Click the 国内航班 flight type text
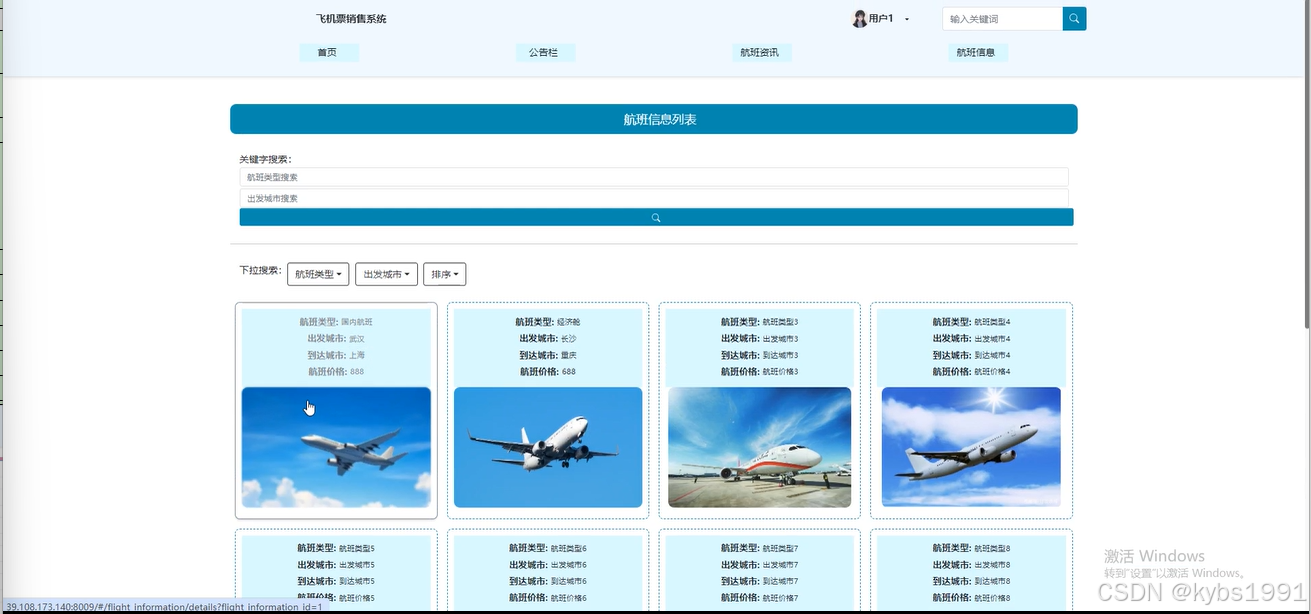 pyautogui.click(x=357, y=322)
